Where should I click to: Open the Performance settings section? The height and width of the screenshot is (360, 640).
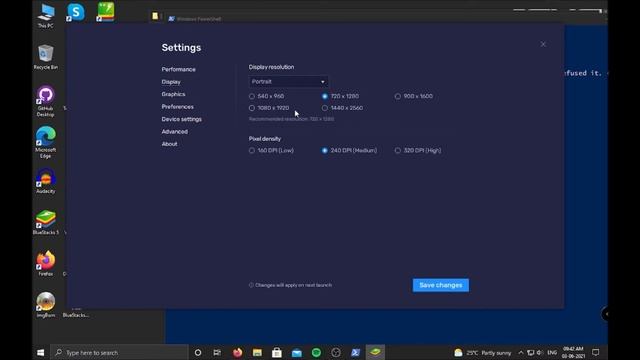(x=178, y=69)
